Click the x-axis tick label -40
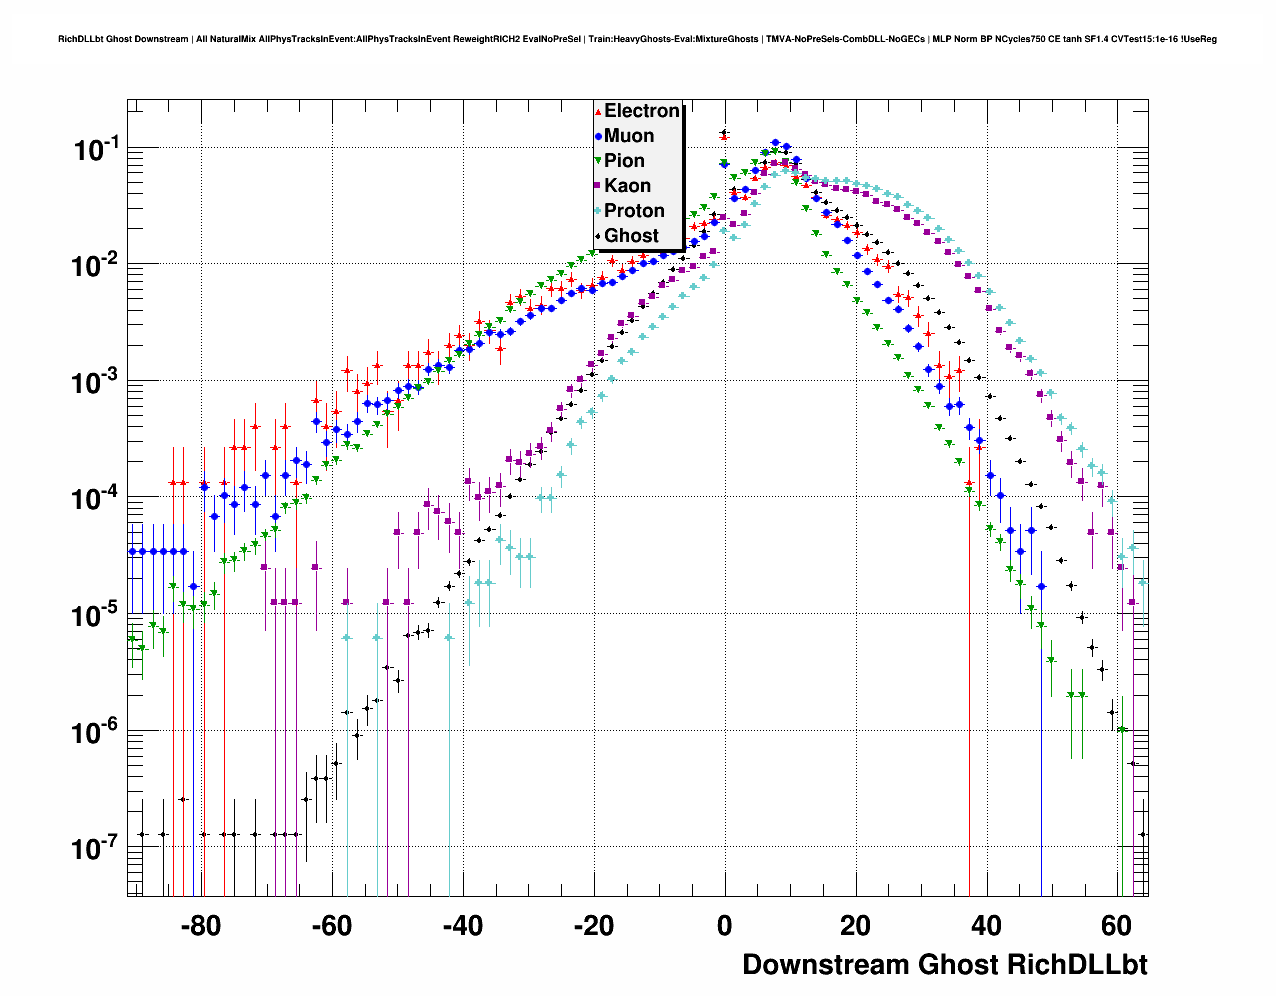This screenshot has width=1276, height=996. pyautogui.click(x=462, y=926)
